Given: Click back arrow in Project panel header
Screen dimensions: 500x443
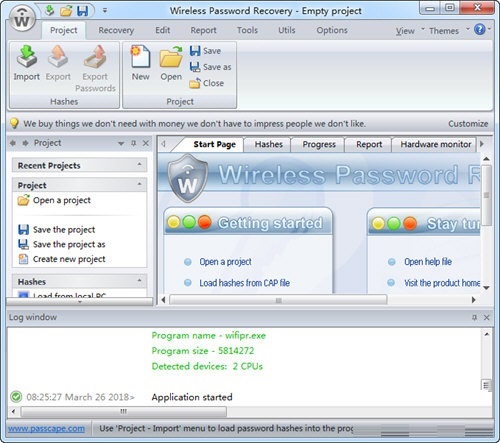Looking at the screenshot, I should (13, 143).
